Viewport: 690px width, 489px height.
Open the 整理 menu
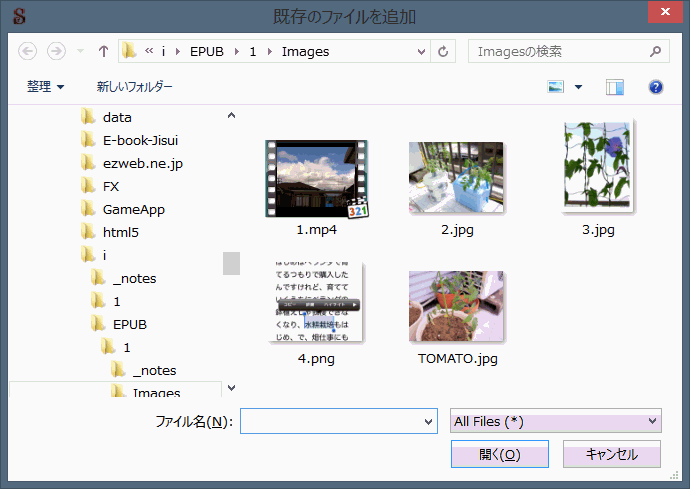[x=45, y=87]
